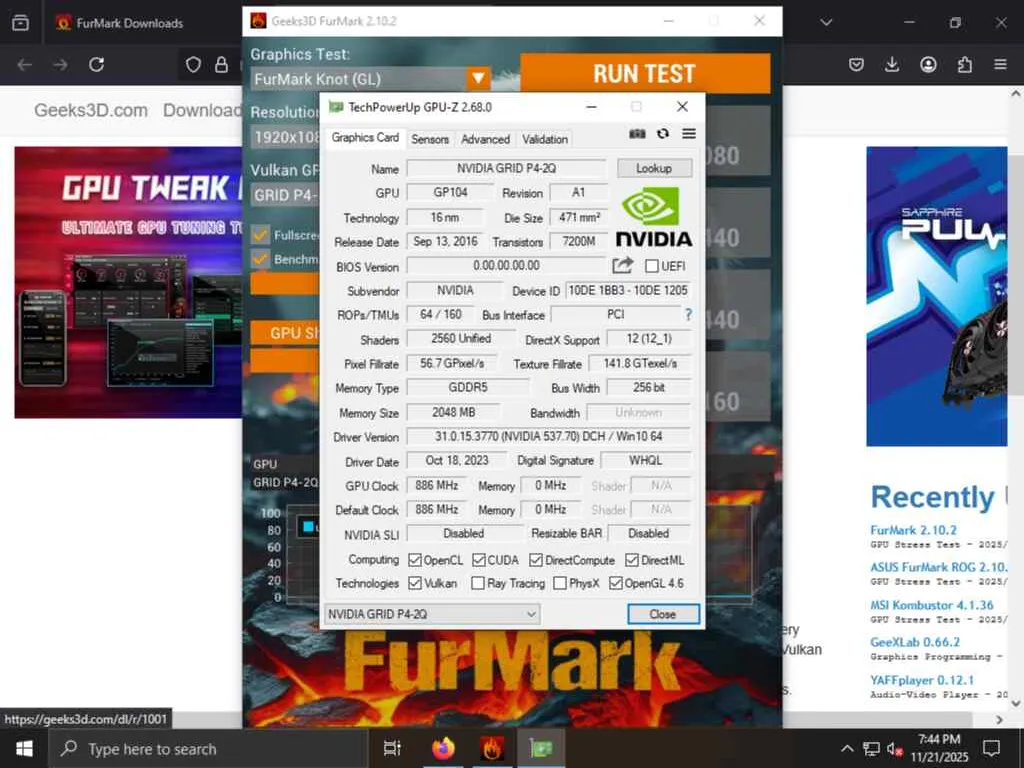Show hidden system tray icons
The width and height of the screenshot is (1024, 768).
pos(846,748)
